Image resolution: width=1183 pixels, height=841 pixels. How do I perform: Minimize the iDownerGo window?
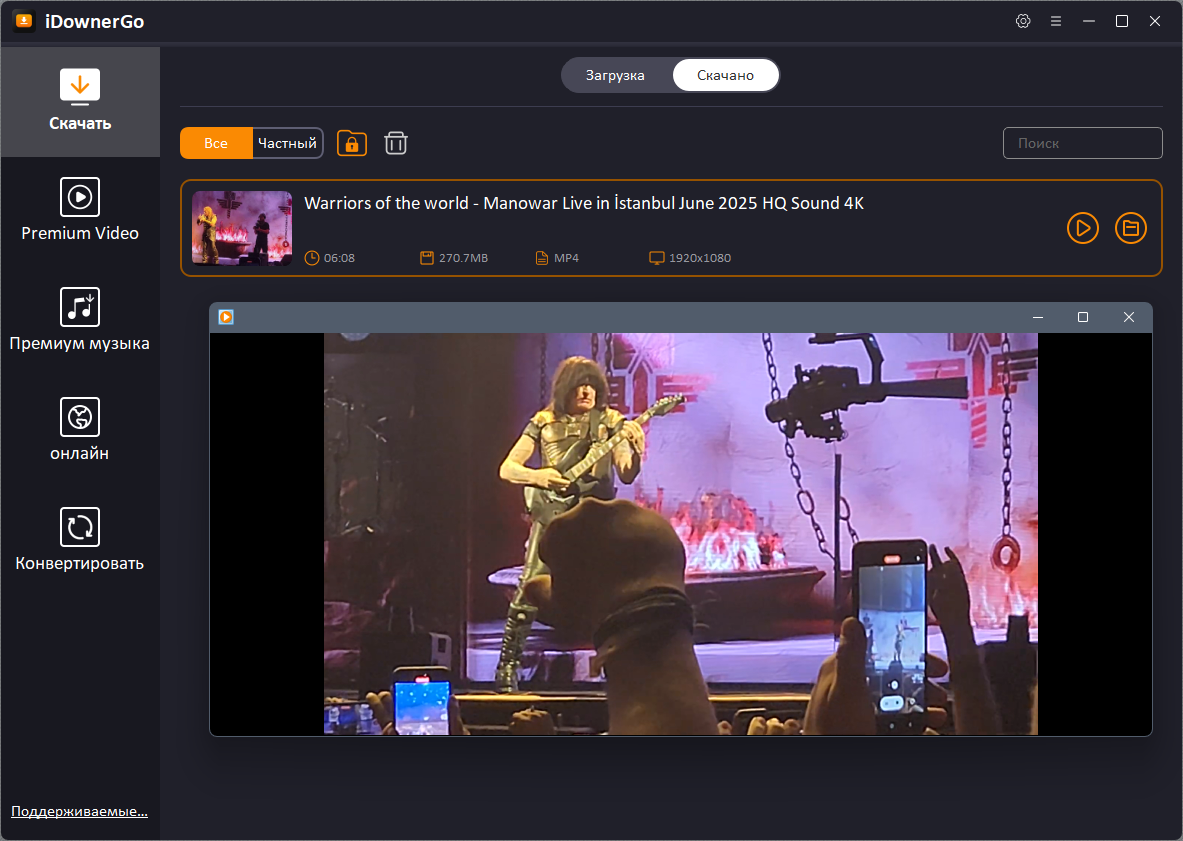pyautogui.click(x=1089, y=21)
